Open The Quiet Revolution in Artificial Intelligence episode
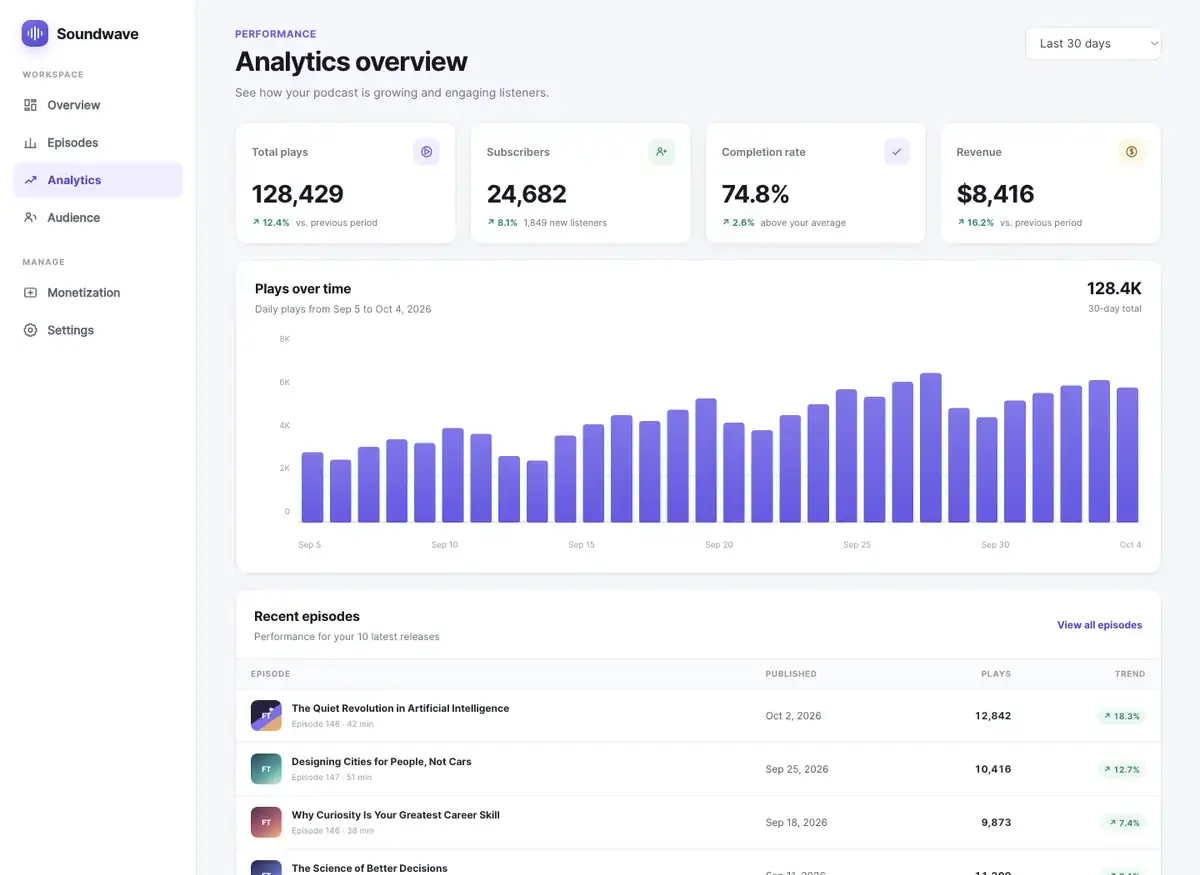 (x=400, y=708)
